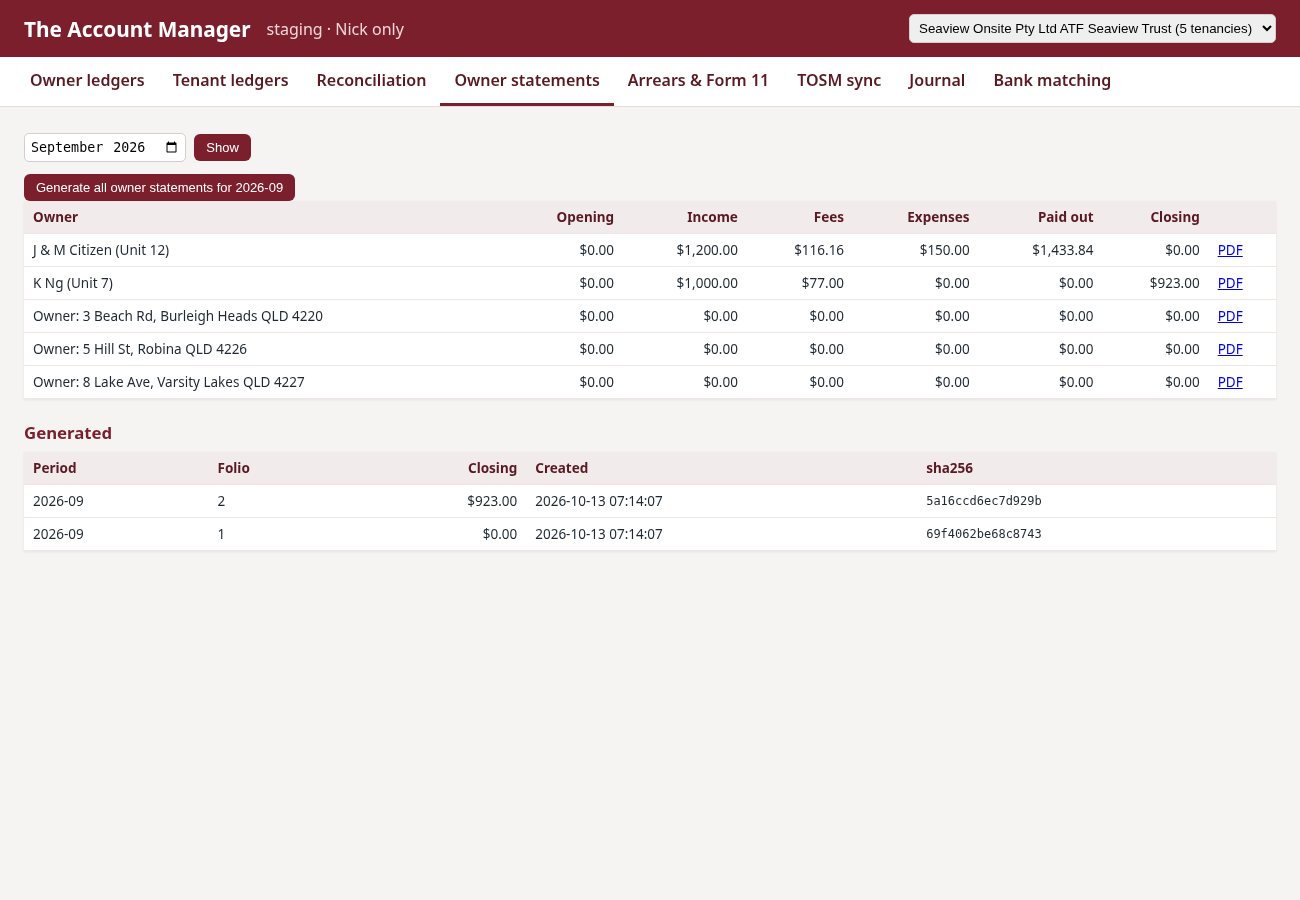The height and width of the screenshot is (900, 1300).
Task: Click the Owner: 5 Hill St, Robina row text
Action: (x=140, y=349)
